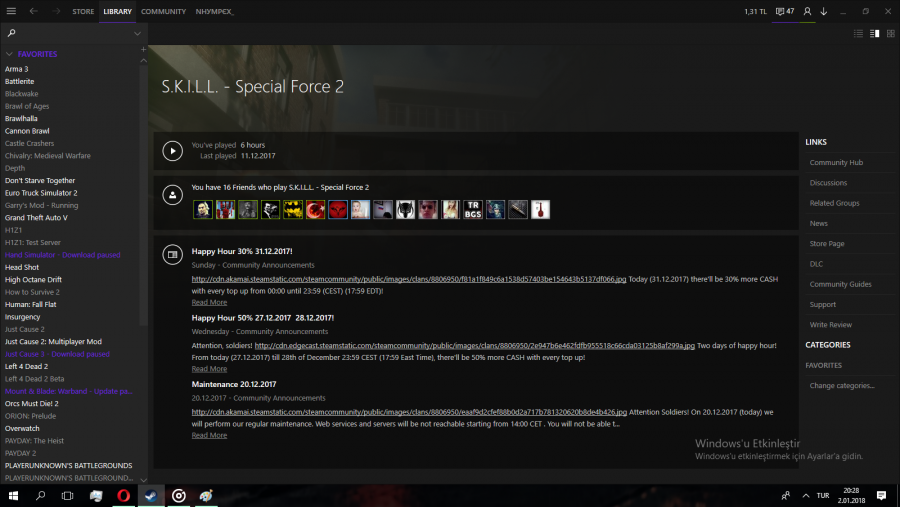The image size is (900, 507).
Task: Select Brawlhalla in library list
Action: click(x=21, y=118)
